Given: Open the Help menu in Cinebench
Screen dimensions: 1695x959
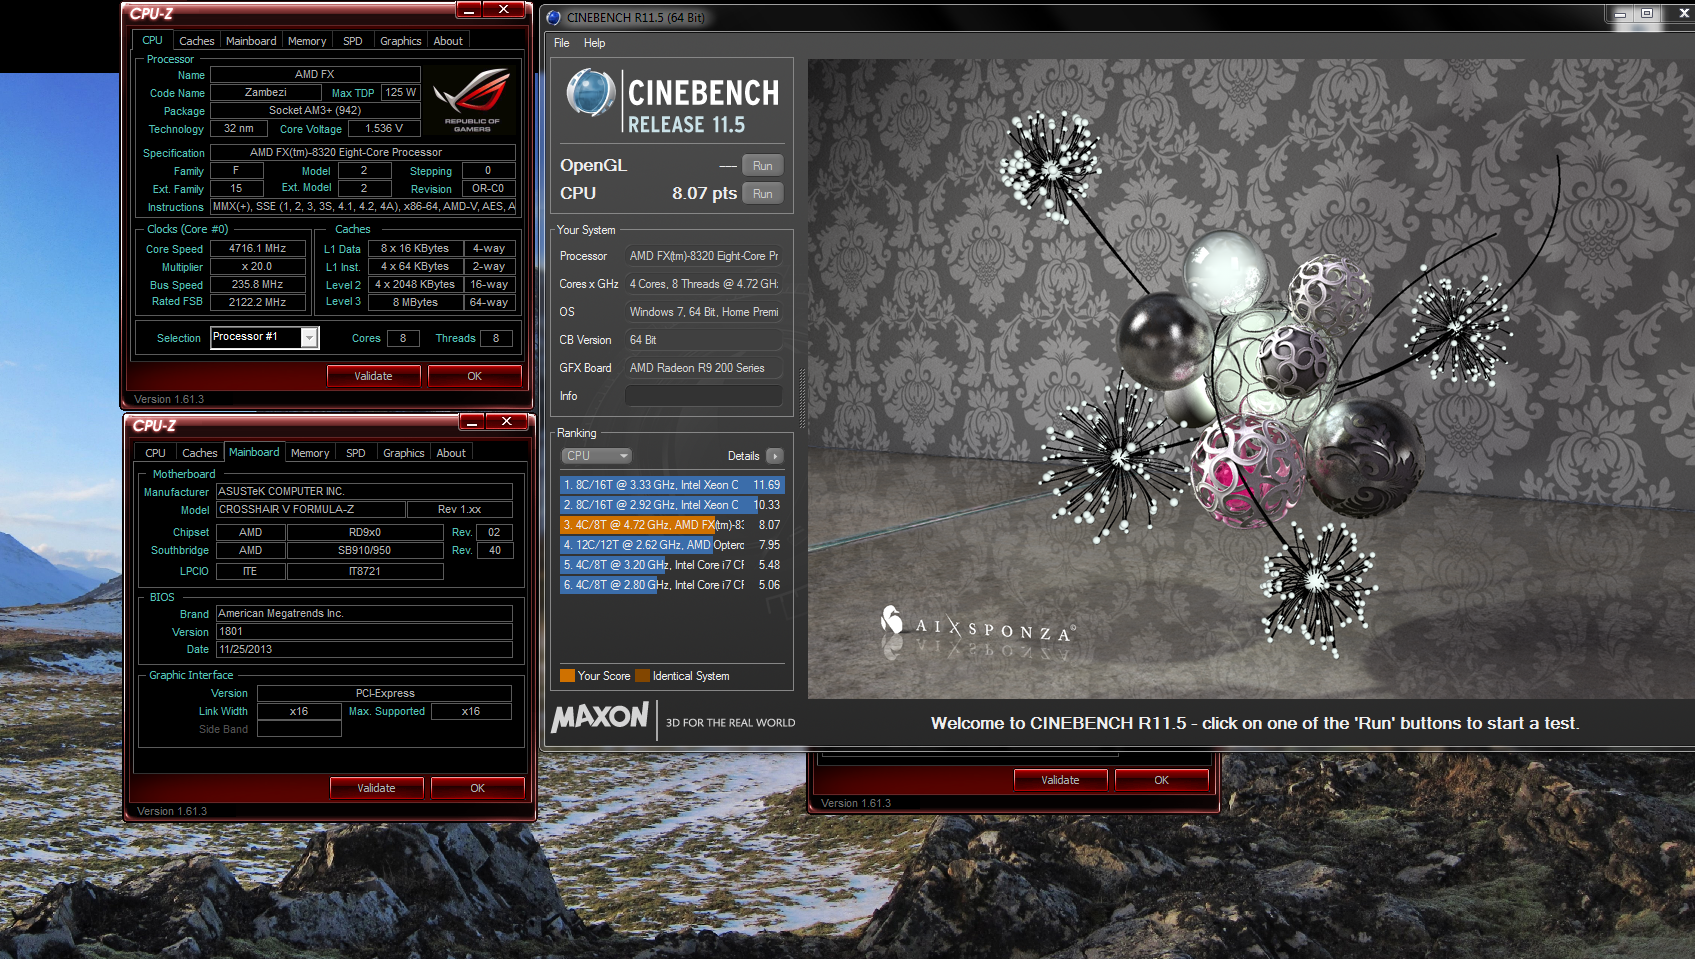Looking at the screenshot, I should (594, 43).
